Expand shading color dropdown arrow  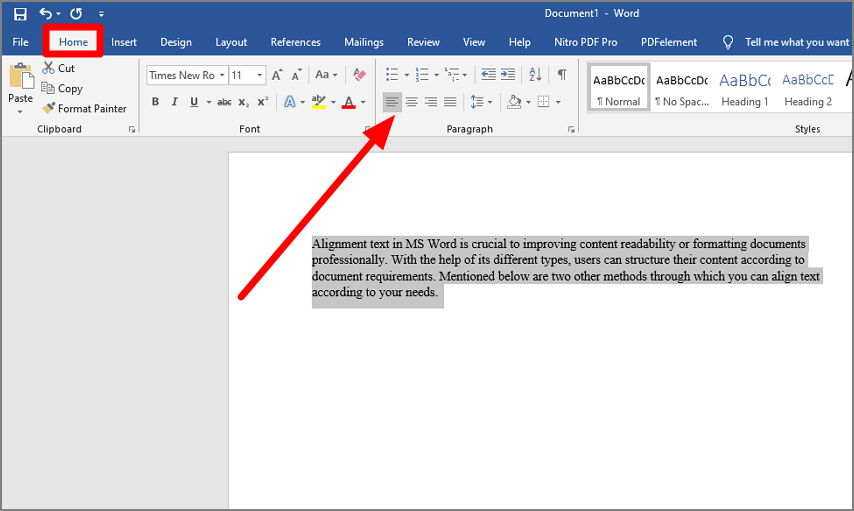(528, 102)
